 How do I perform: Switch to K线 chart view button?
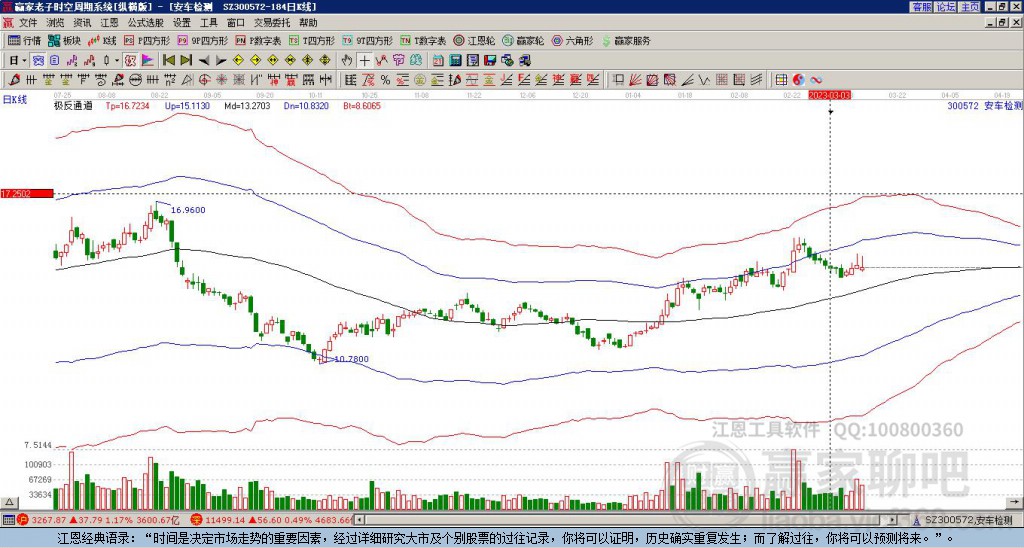101,40
